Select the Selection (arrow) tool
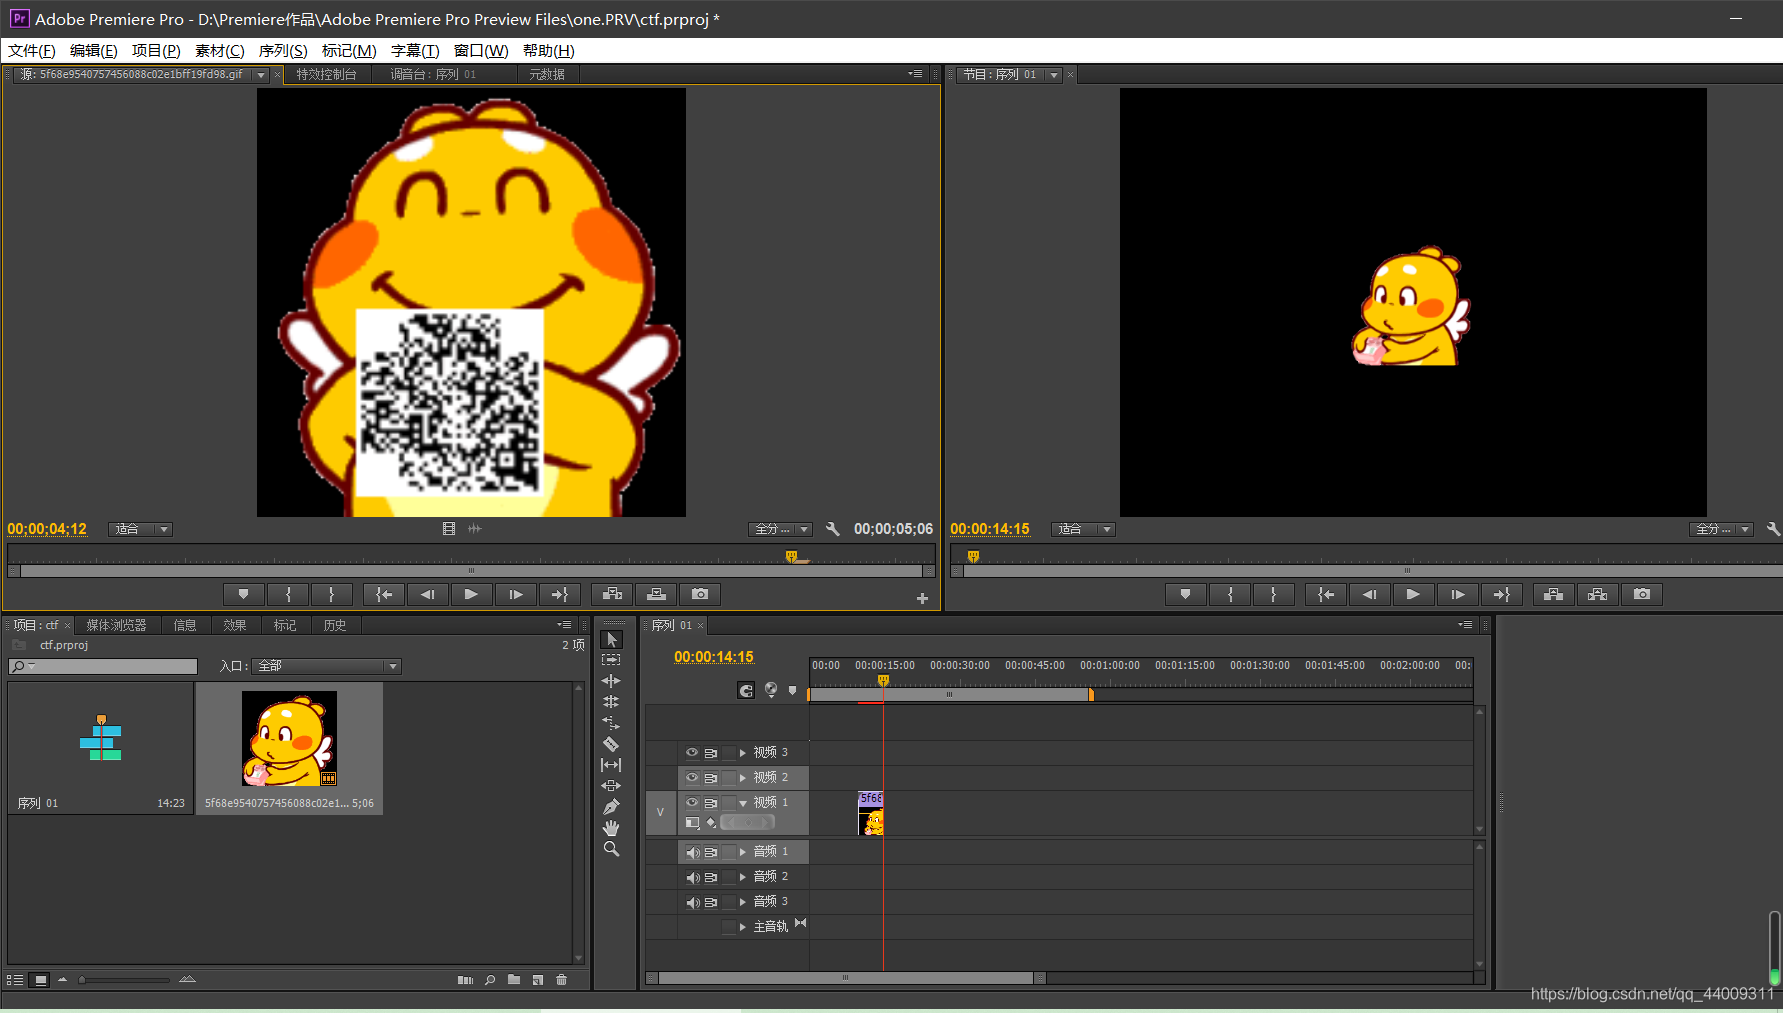The image size is (1783, 1013). pos(612,639)
